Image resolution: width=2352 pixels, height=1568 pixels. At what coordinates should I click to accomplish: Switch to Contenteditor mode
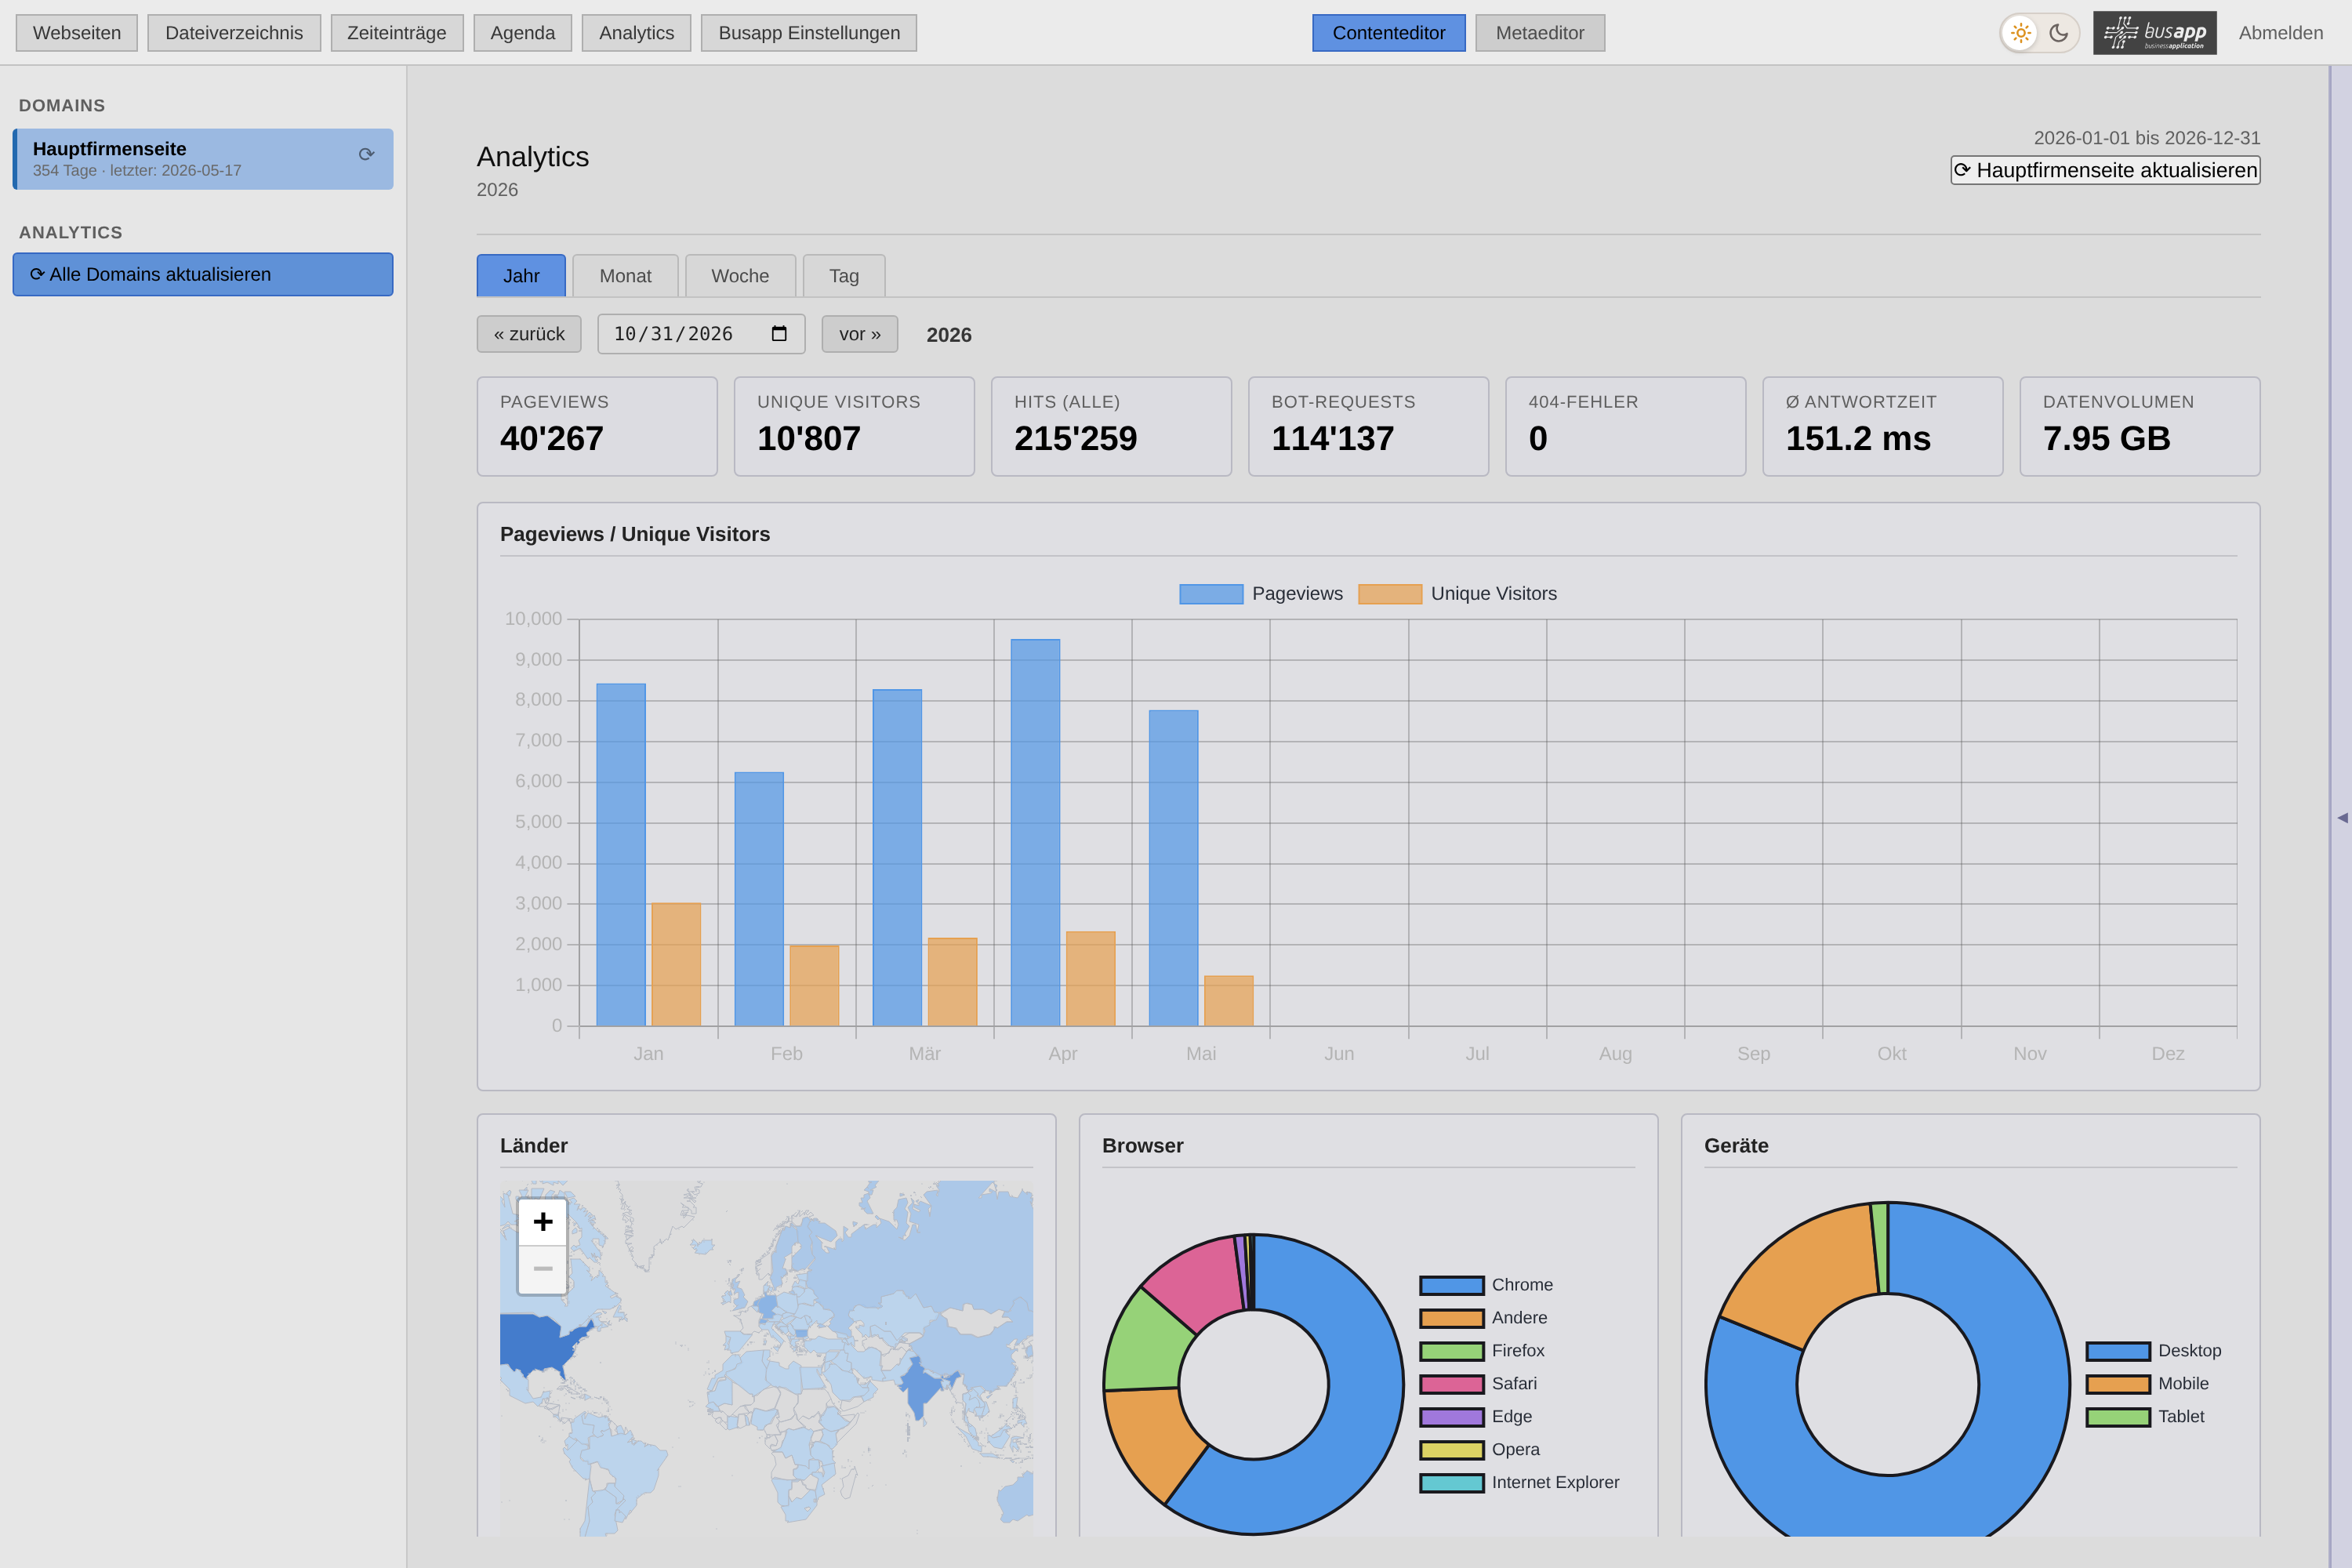1389,33
